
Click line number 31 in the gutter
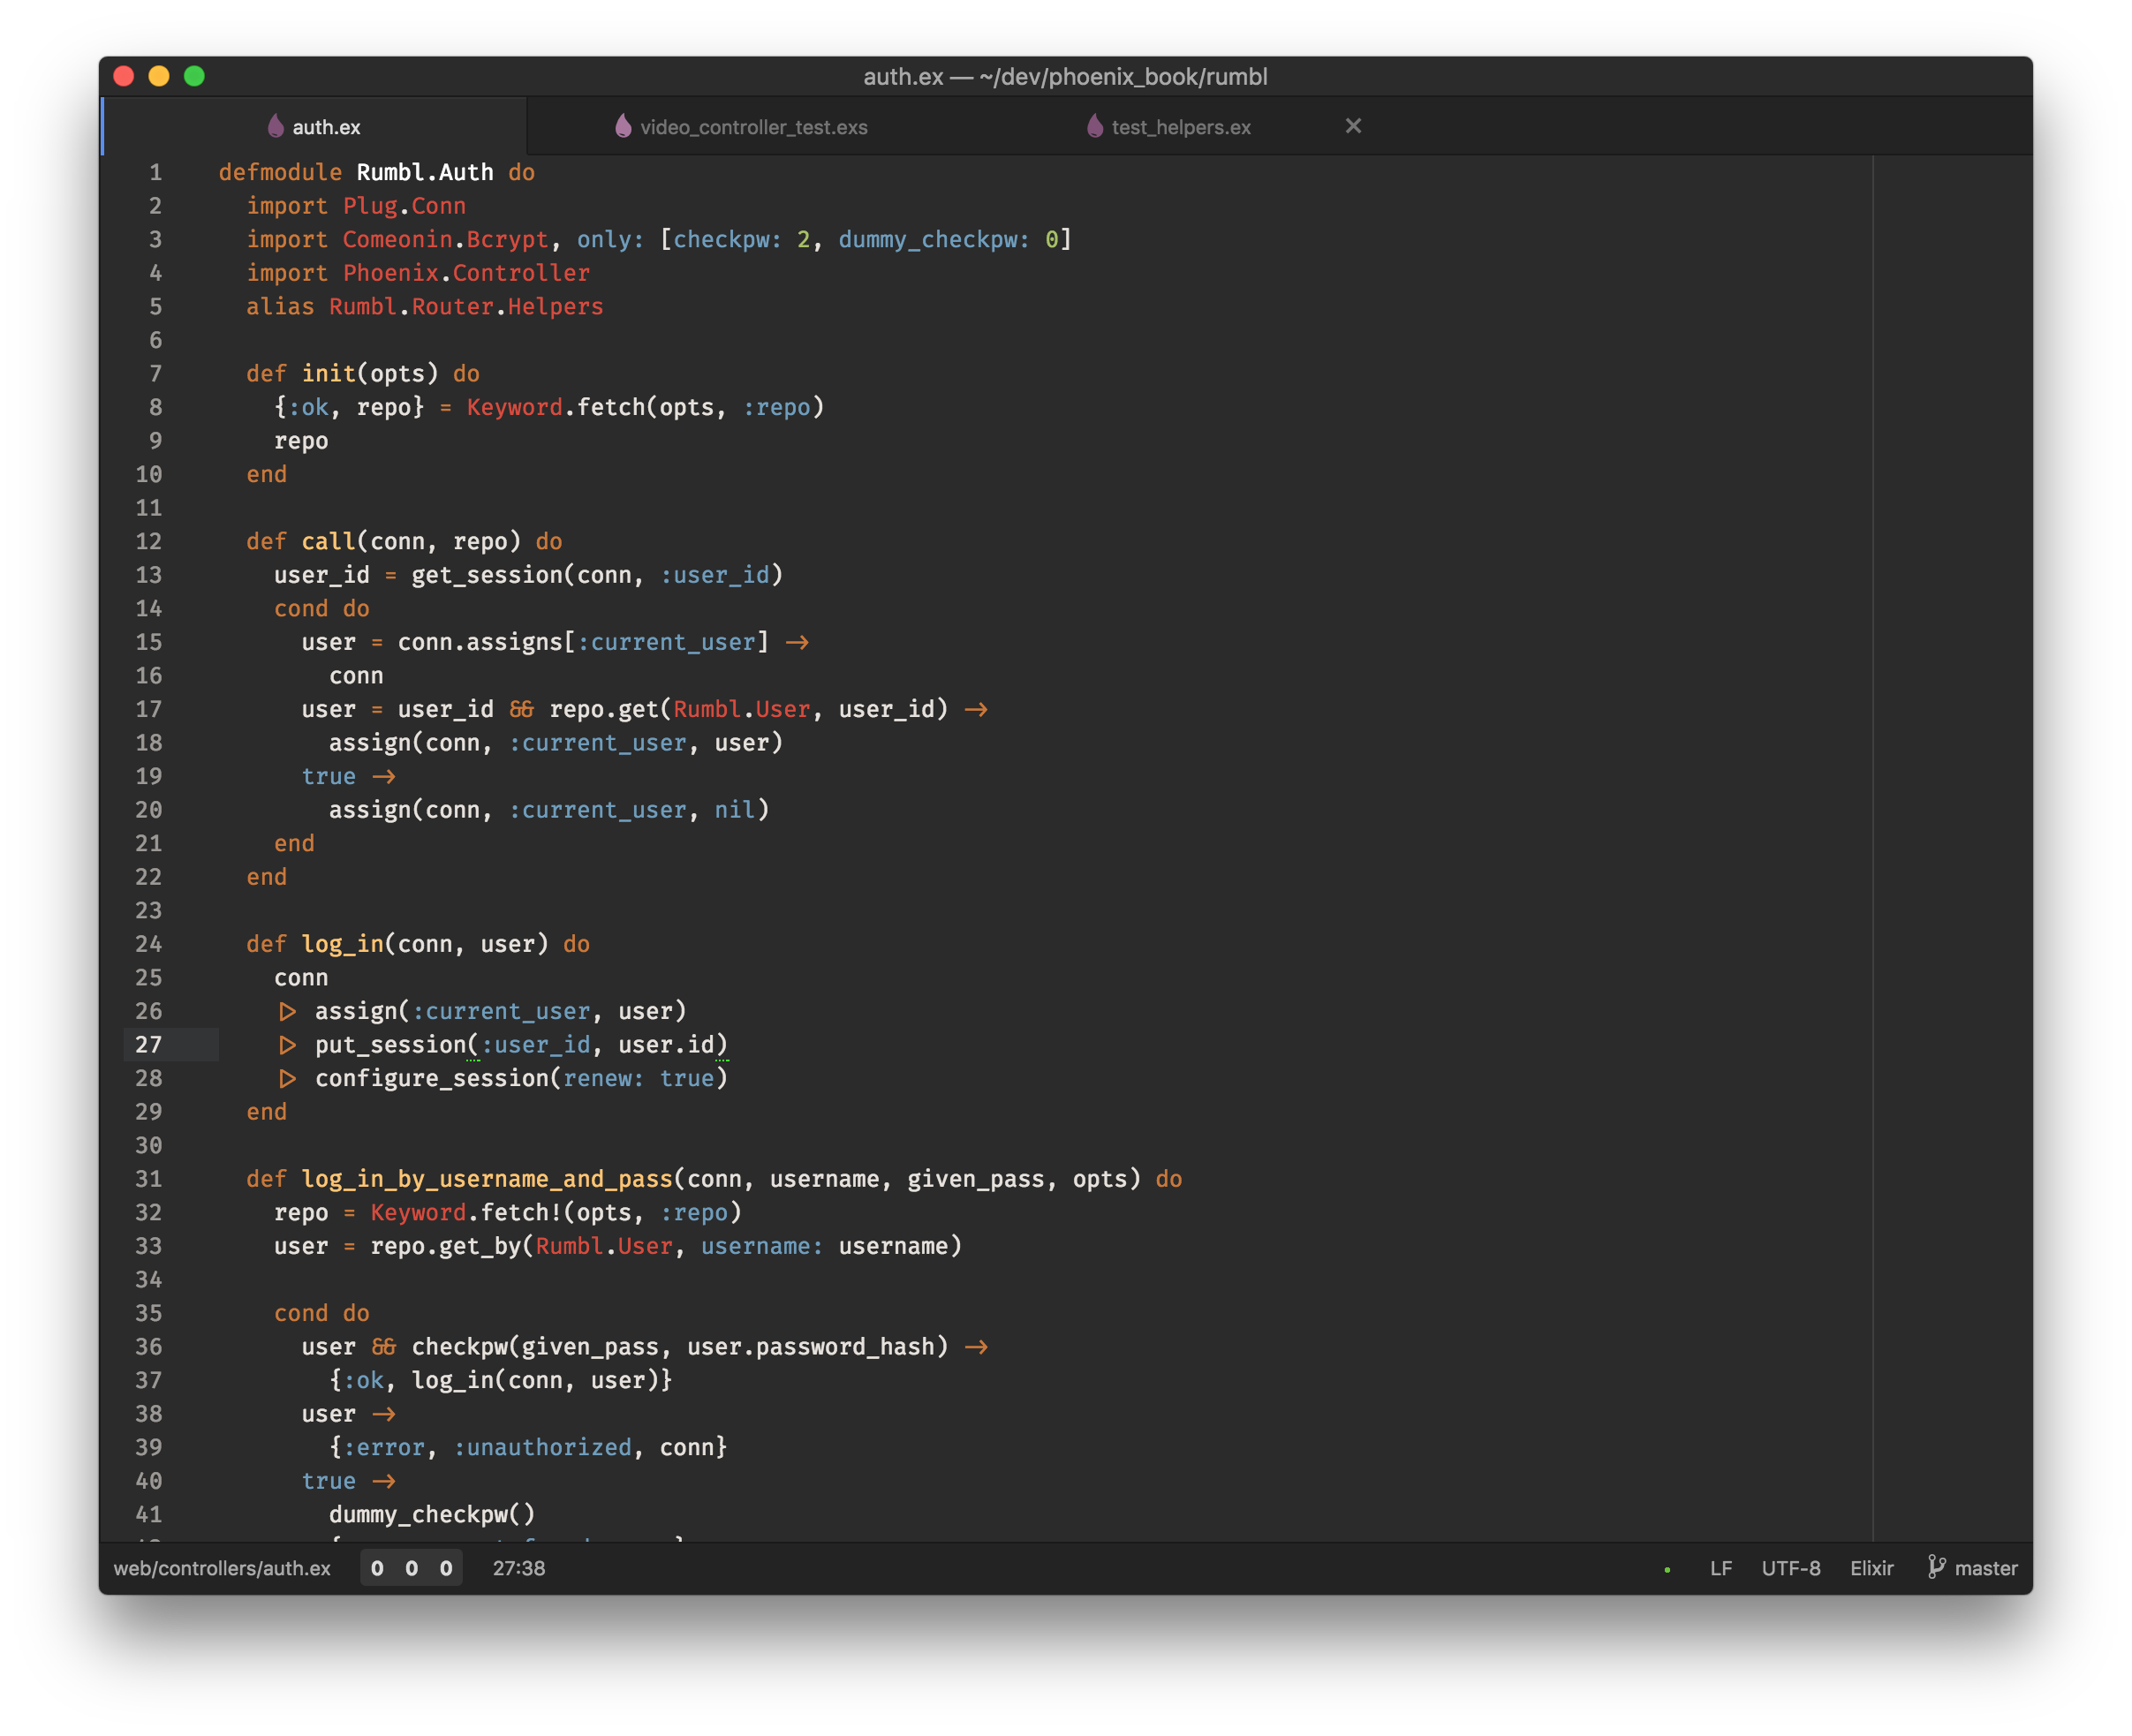click(x=149, y=1179)
